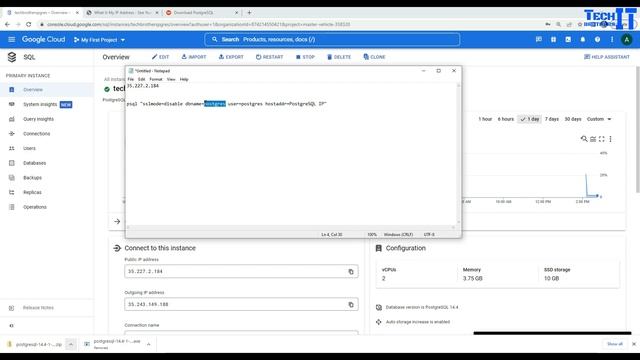Toggle the chart legend icon
The width and height of the screenshot is (640, 360).
(593, 139)
